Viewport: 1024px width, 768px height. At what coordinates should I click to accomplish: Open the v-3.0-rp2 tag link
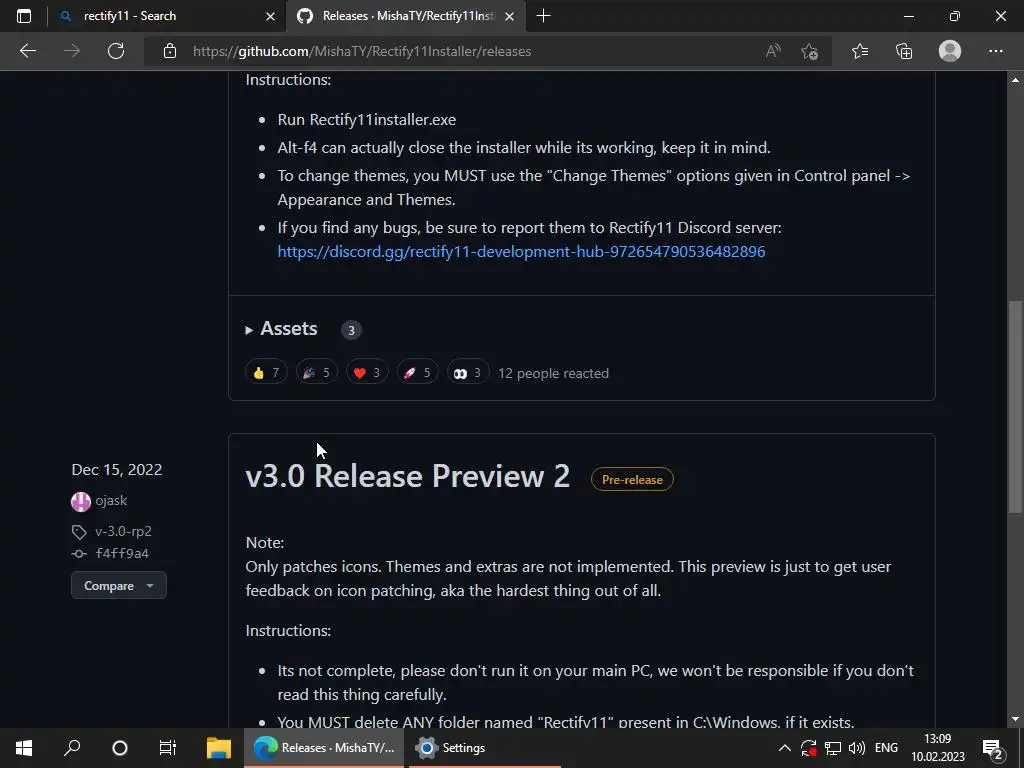click(123, 532)
